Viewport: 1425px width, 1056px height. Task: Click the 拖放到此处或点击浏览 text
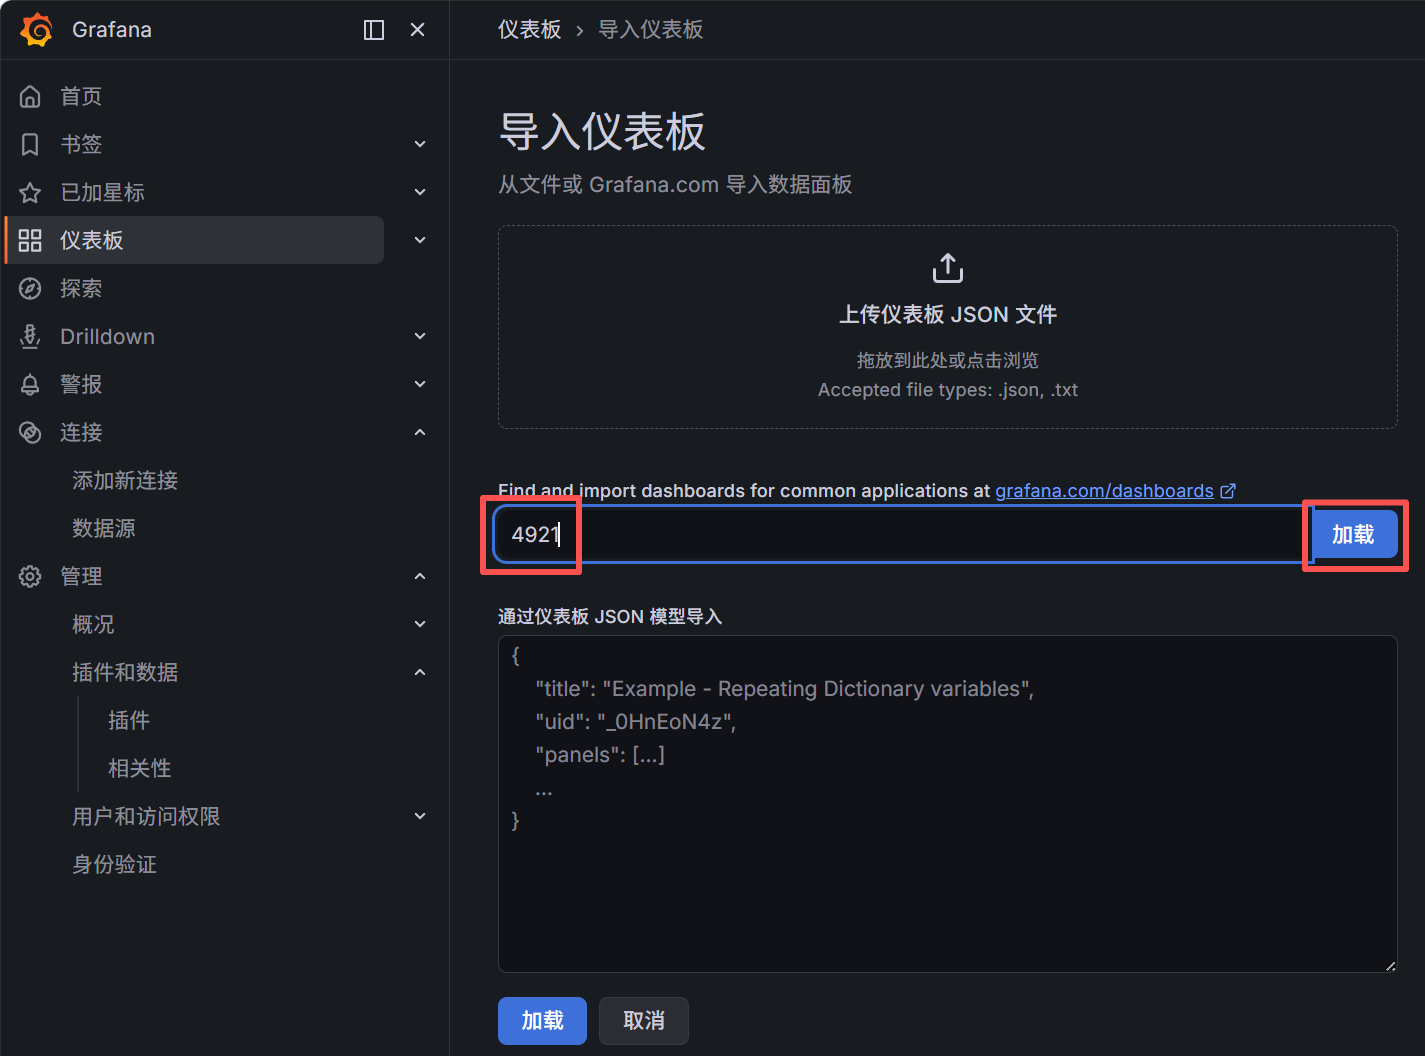948,360
